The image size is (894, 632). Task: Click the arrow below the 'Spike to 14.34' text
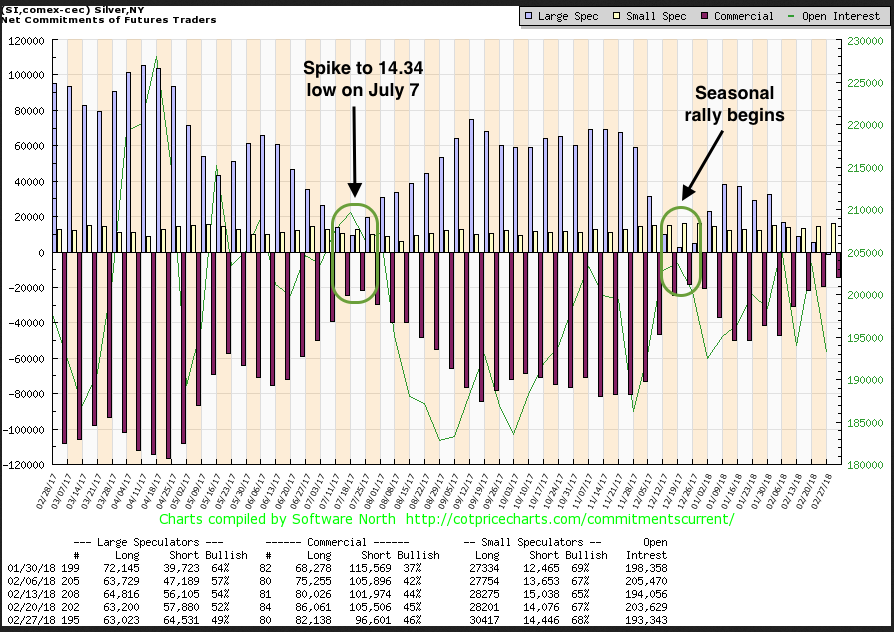[x=356, y=148]
